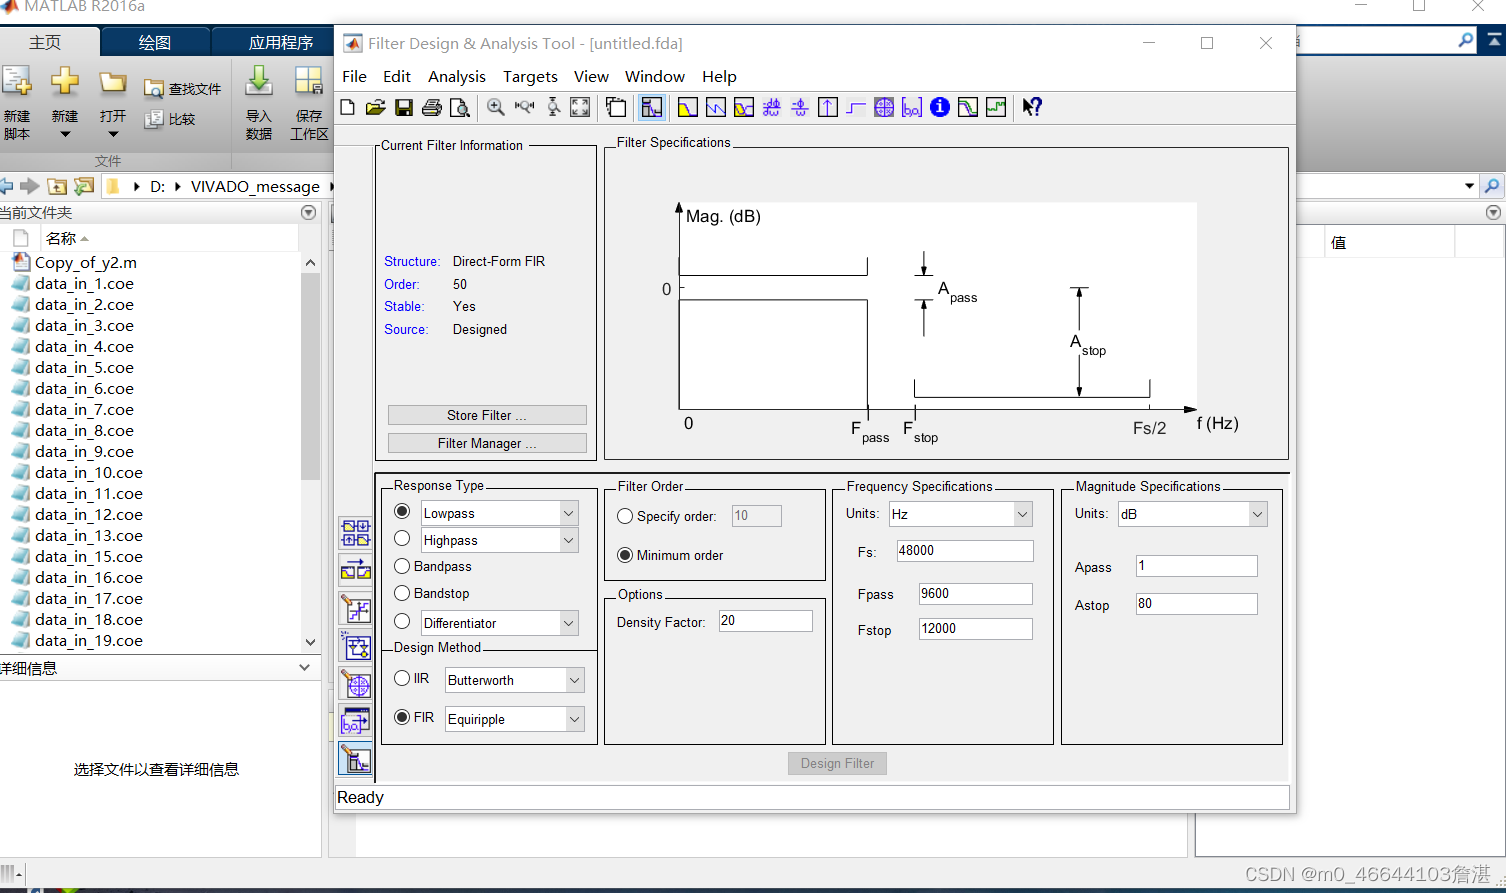Open Pole/Zero Editor sidebar panel
The width and height of the screenshot is (1506, 893).
(356, 684)
